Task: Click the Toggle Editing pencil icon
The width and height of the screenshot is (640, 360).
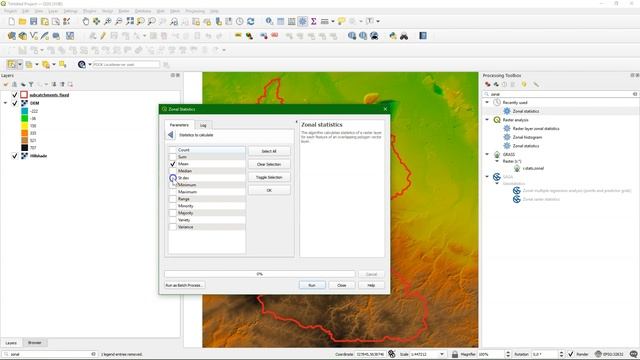Action: [103, 36]
